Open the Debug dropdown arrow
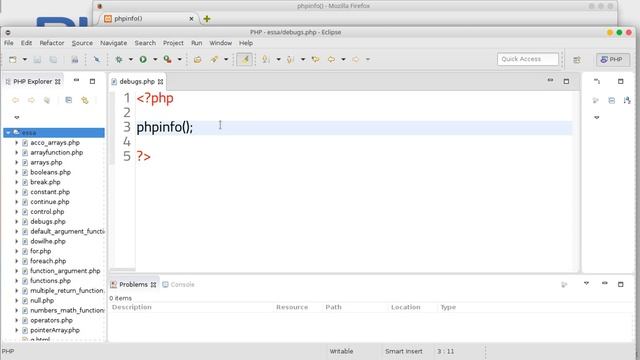The height and width of the screenshot is (360, 640). 131,60
